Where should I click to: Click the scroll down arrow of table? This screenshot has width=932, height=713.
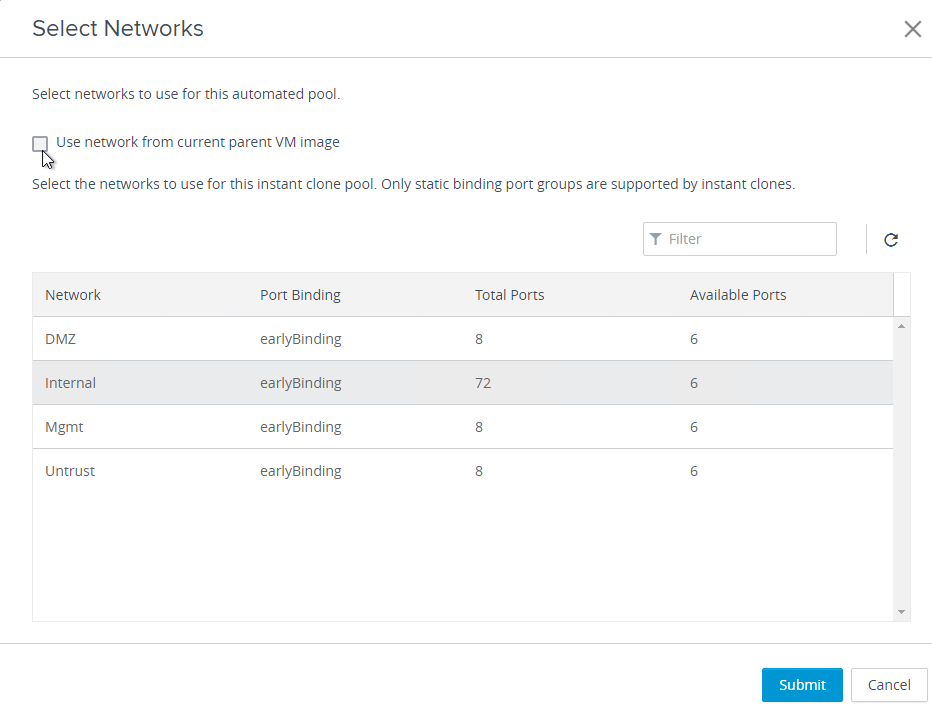(x=901, y=612)
